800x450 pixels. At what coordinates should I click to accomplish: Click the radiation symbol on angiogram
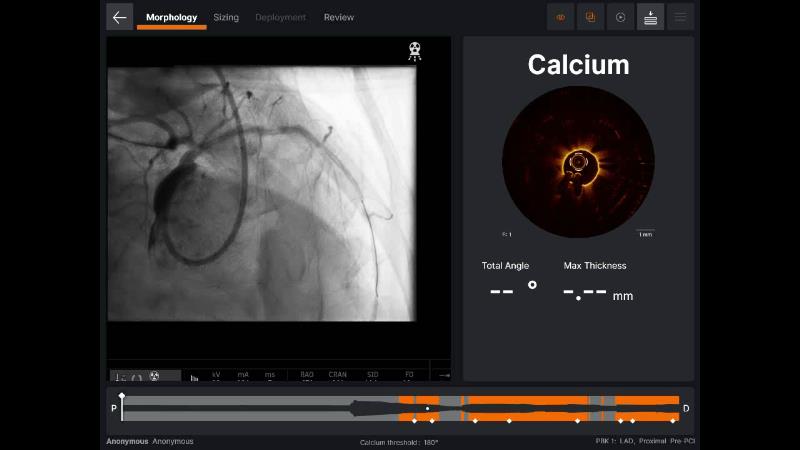pyautogui.click(x=414, y=51)
